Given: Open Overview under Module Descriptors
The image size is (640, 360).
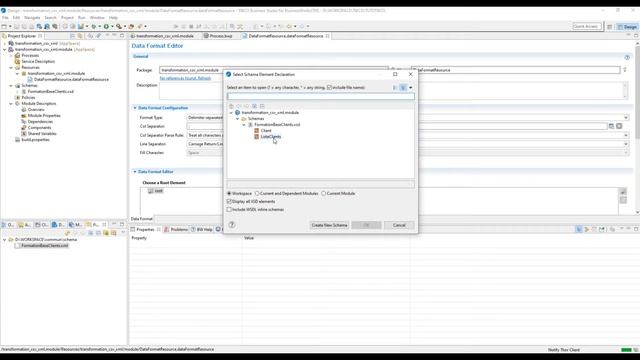Looking at the screenshot, I should 36,109.
